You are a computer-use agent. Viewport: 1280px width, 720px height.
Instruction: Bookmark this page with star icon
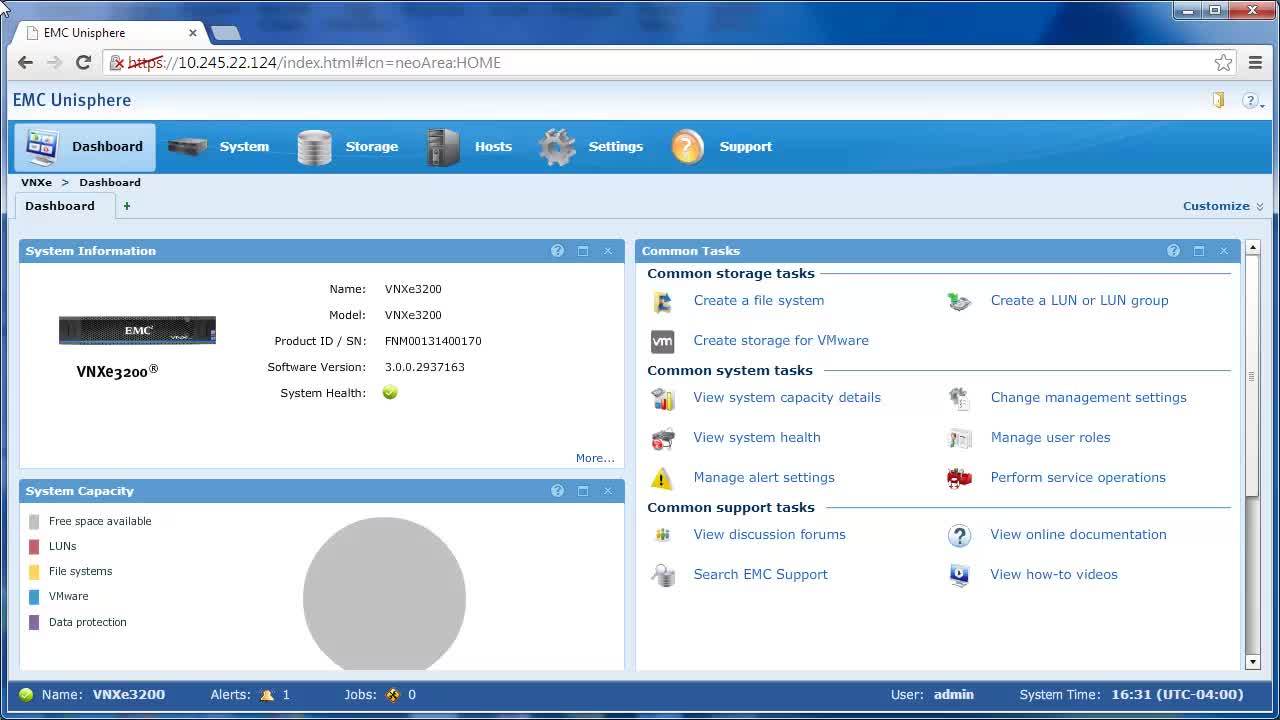click(x=1223, y=63)
